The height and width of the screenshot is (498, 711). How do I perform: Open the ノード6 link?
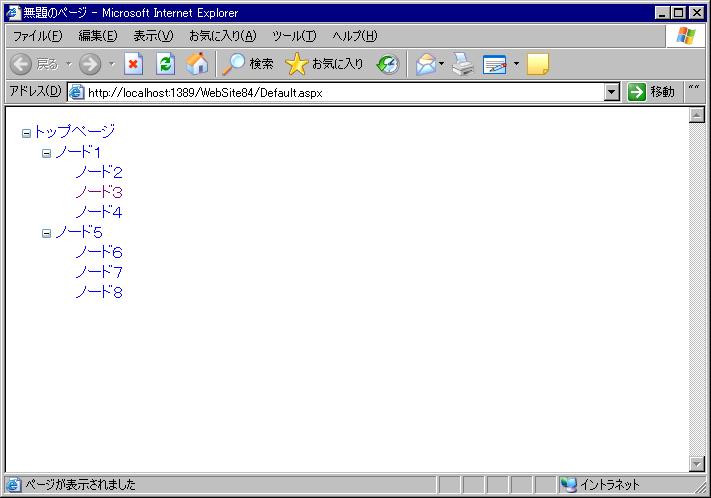[x=99, y=252]
